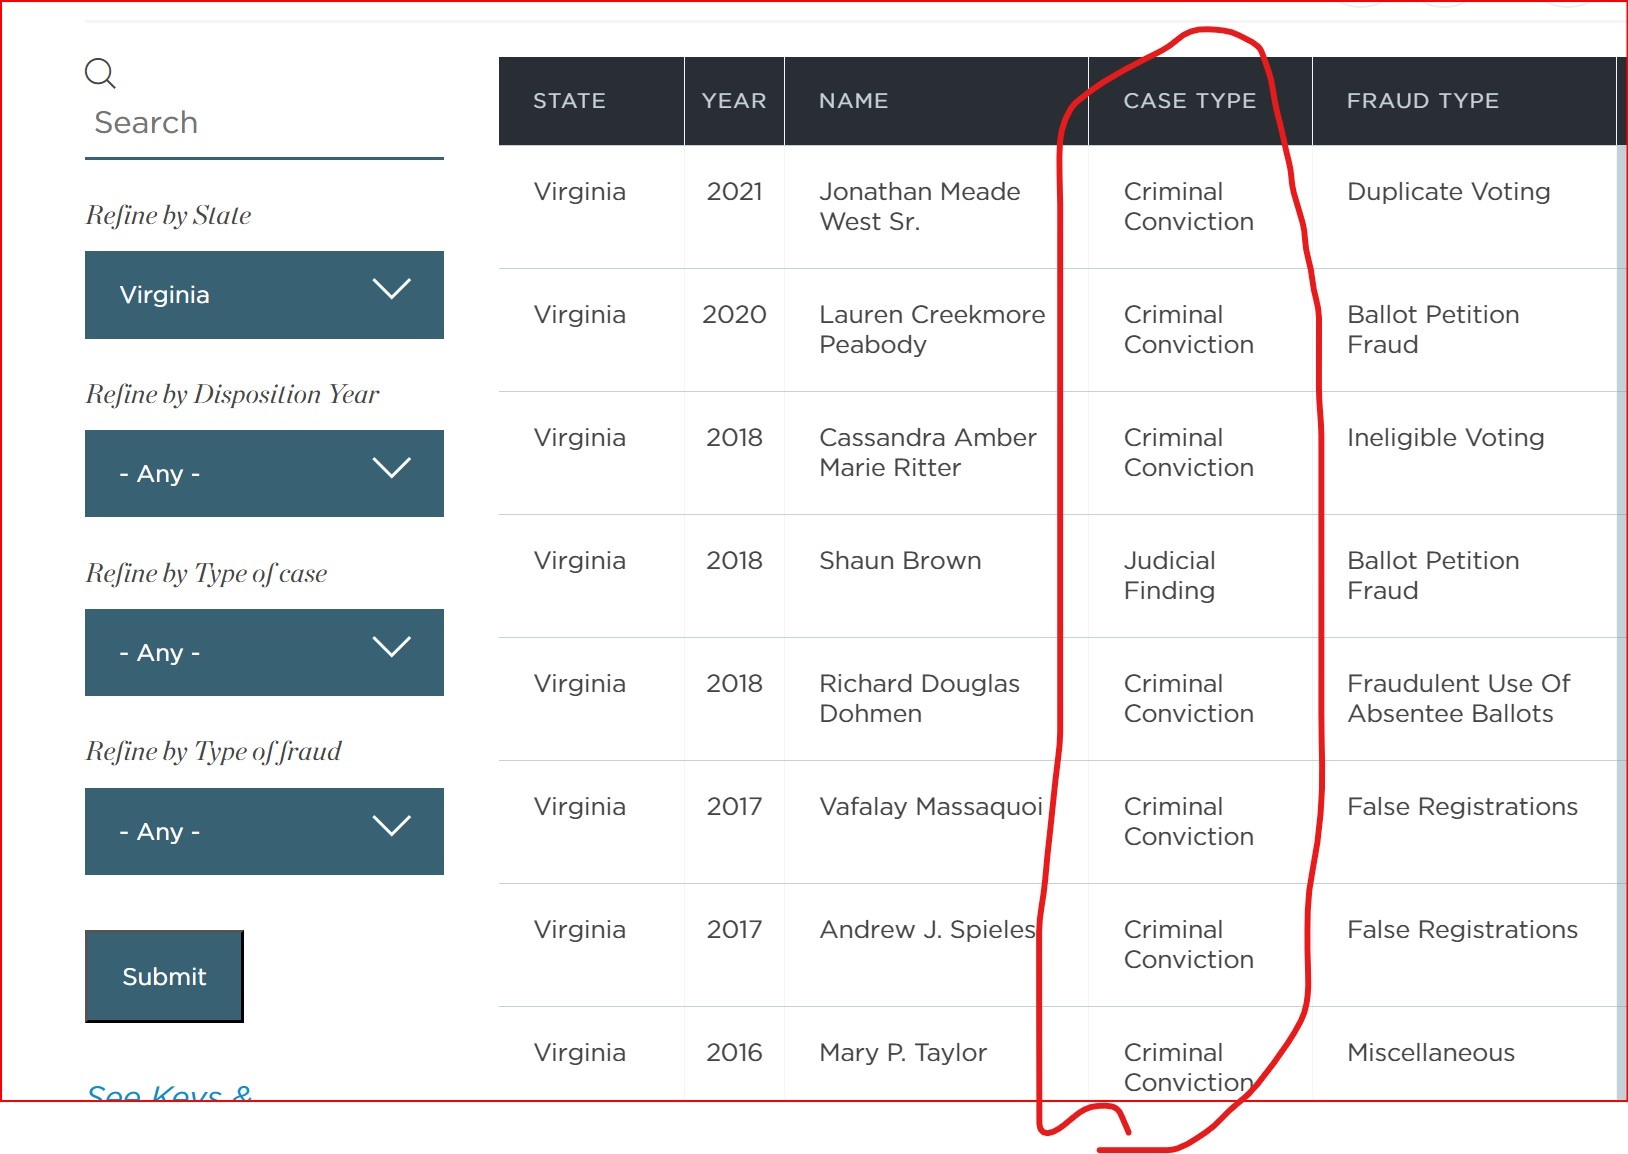Open Cassandra Amber Marie Ritter's case
The height and width of the screenshot is (1154, 1628).
(x=927, y=453)
